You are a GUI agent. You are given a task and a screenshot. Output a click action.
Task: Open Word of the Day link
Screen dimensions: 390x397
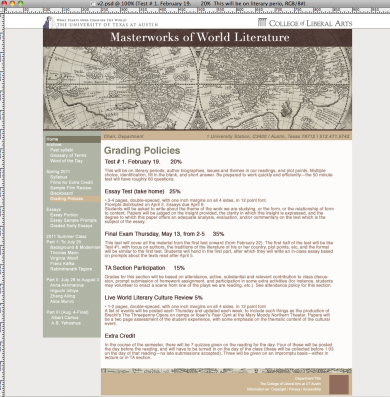[x=66, y=161]
